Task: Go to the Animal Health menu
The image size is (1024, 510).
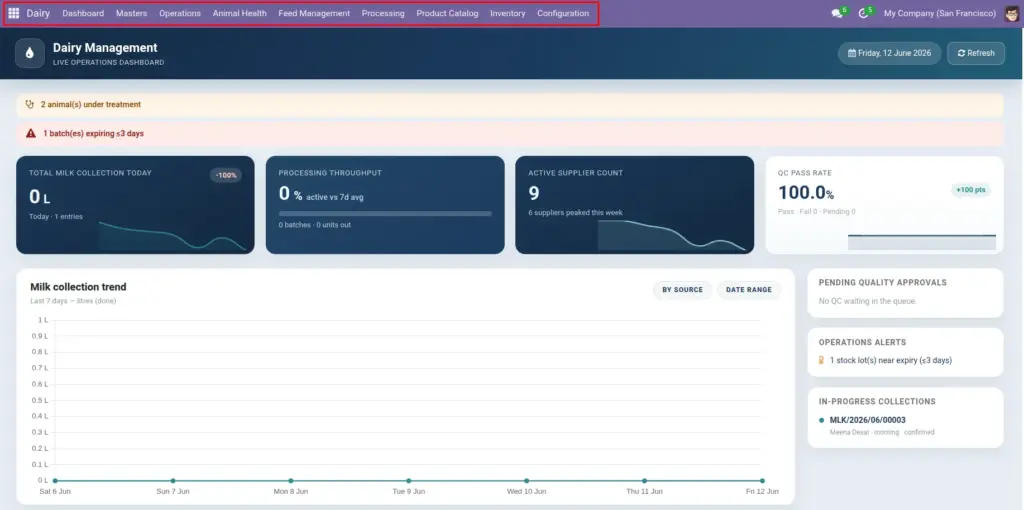Action: coord(240,13)
